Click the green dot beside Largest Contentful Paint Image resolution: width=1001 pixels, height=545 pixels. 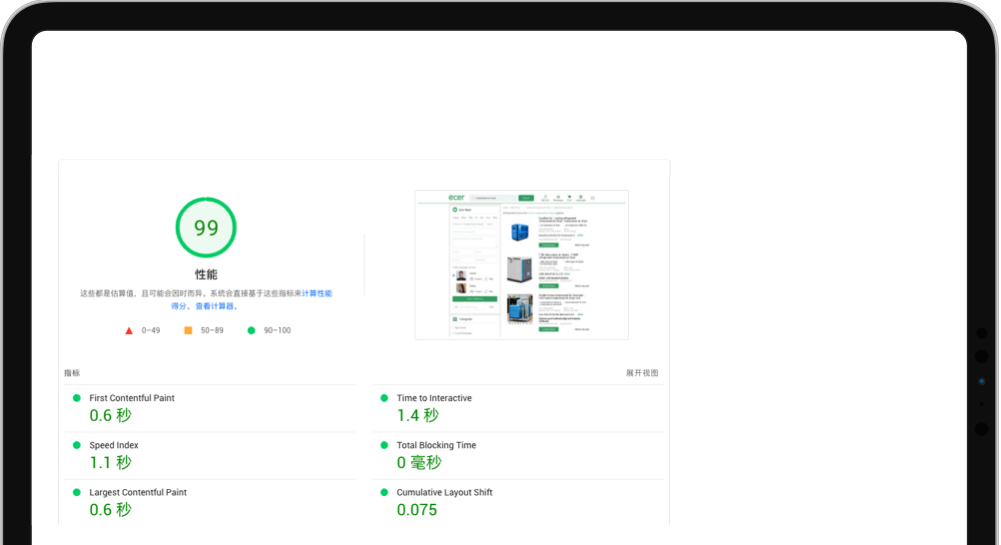click(77, 492)
